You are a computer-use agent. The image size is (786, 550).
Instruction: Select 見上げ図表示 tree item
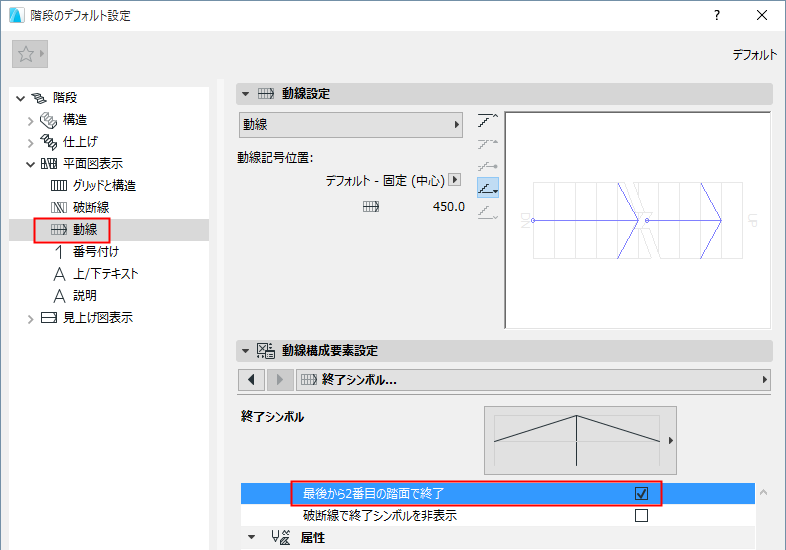[98, 318]
